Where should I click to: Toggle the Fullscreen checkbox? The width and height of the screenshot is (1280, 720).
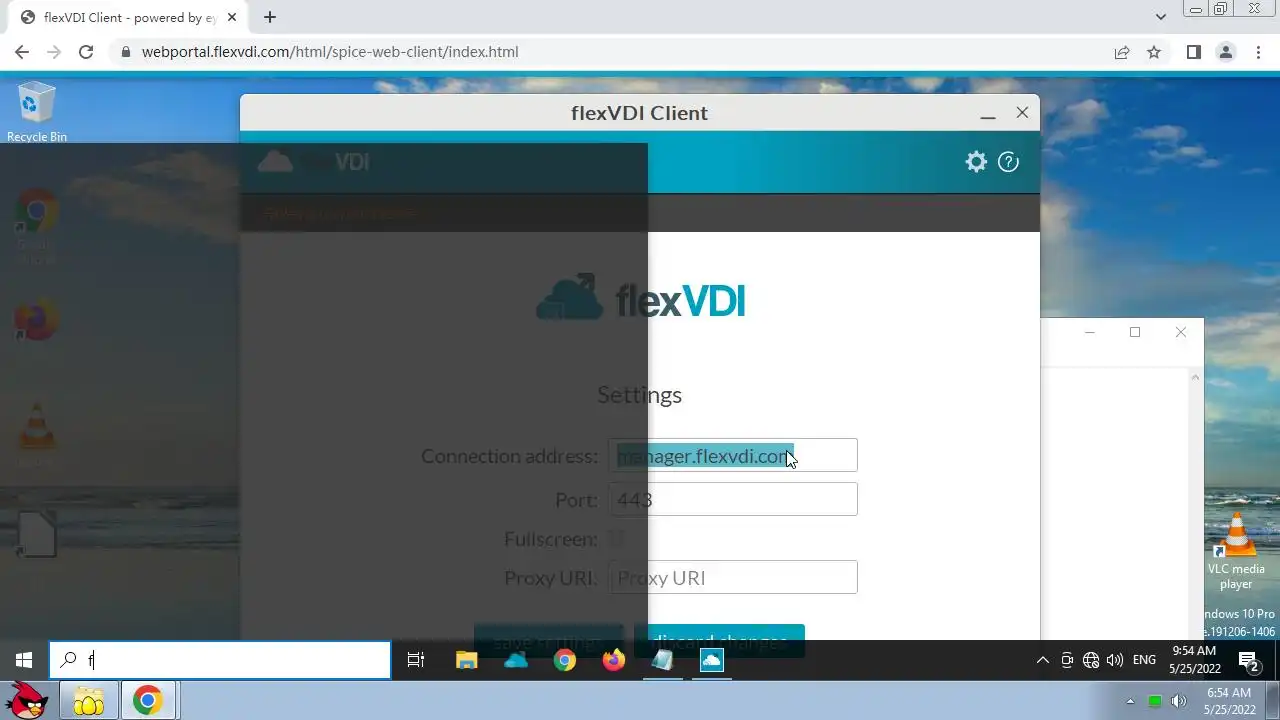tap(617, 539)
